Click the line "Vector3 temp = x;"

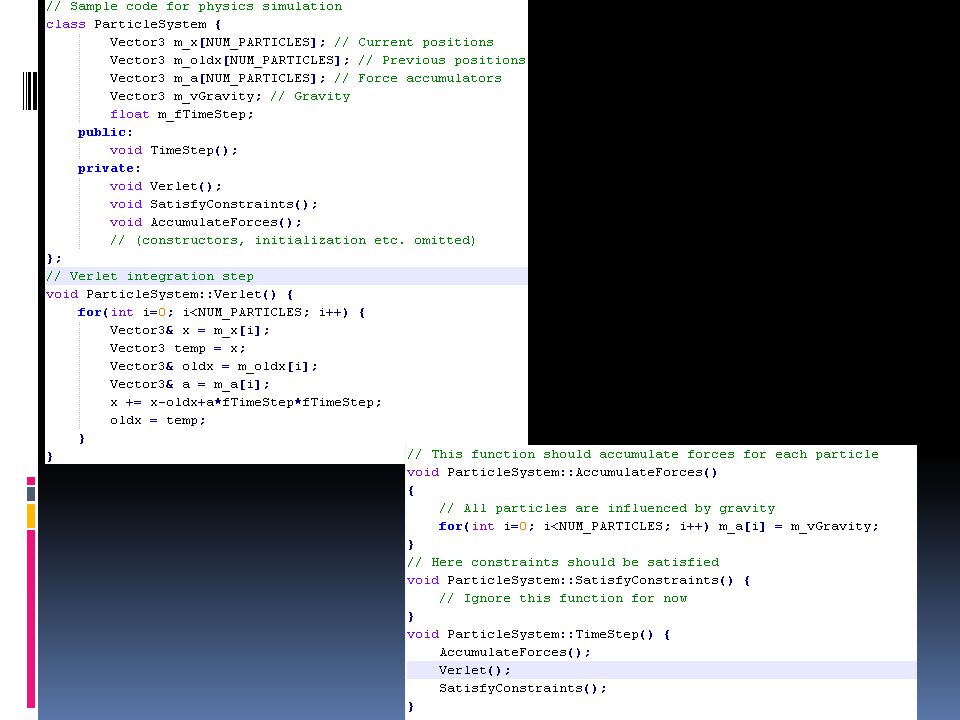(x=178, y=349)
